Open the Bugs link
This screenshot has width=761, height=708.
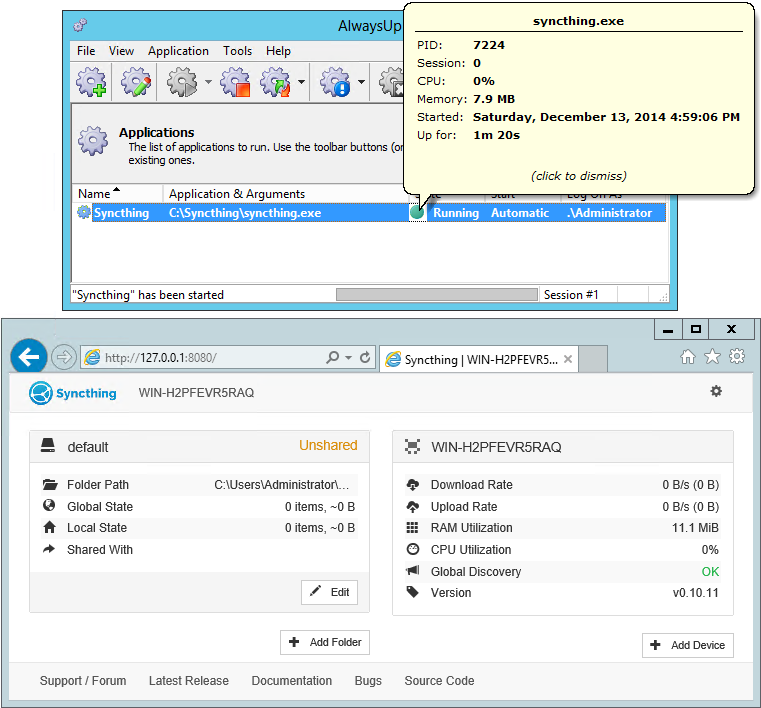pos(368,681)
